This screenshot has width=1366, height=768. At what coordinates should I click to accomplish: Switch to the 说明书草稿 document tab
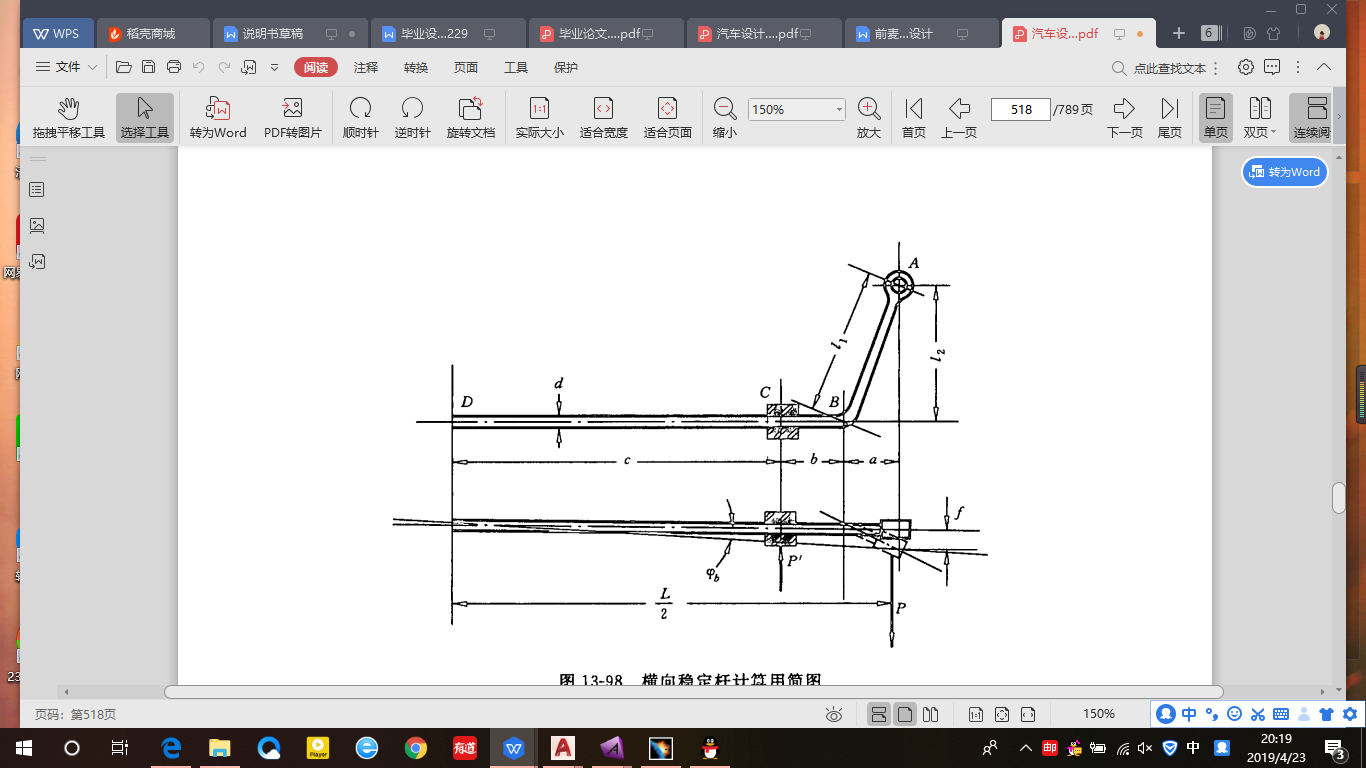click(x=272, y=33)
